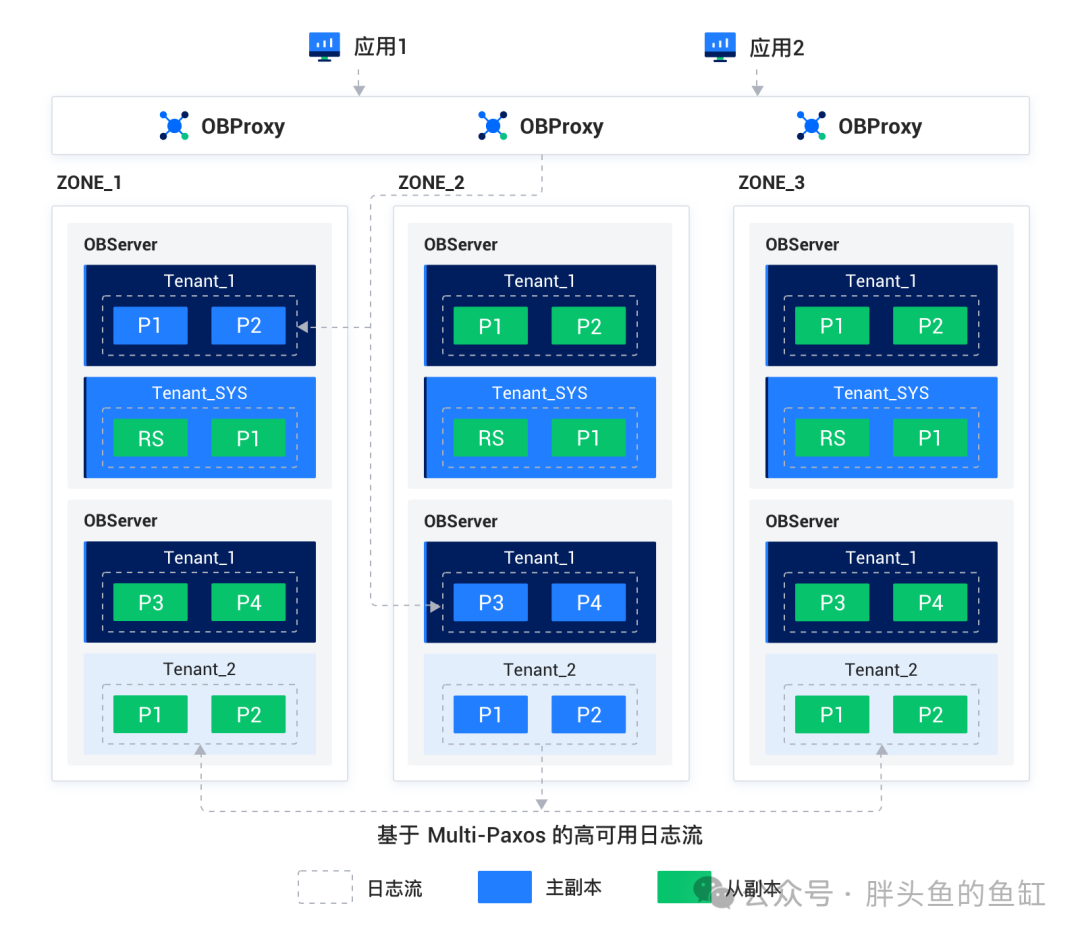Select green P1 in ZONE_2 Tenant_1
This screenshot has height=937, width=1080.
[x=490, y=326]
